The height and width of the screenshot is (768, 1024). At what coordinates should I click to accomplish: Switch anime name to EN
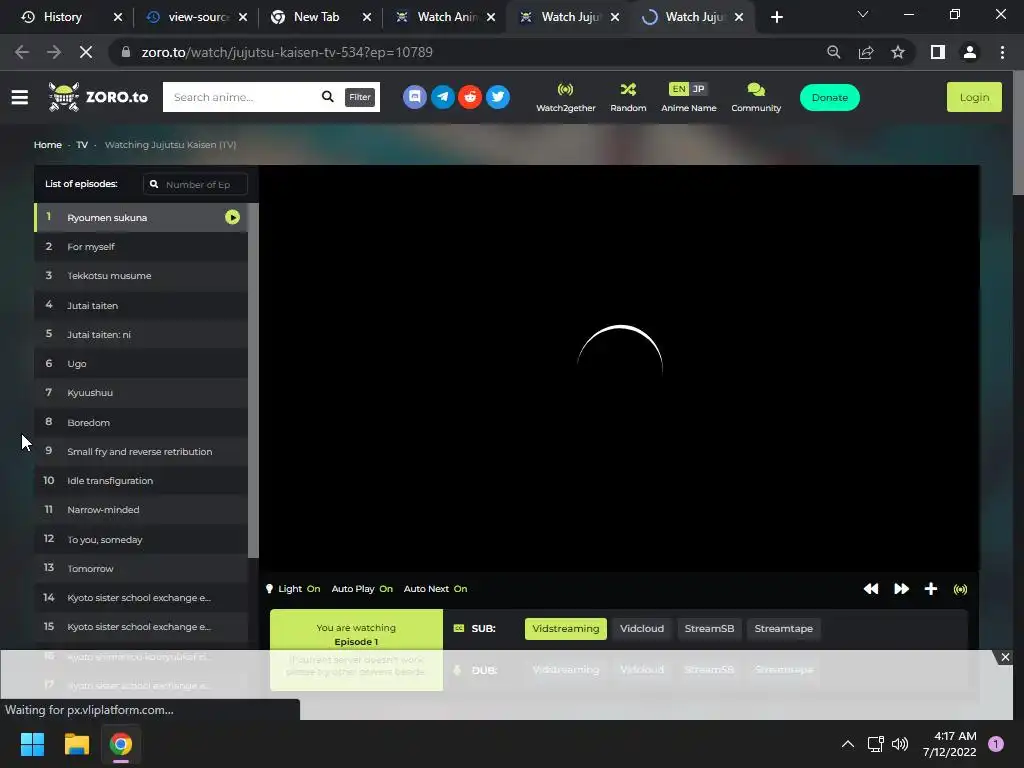click(x=679, y=89)
